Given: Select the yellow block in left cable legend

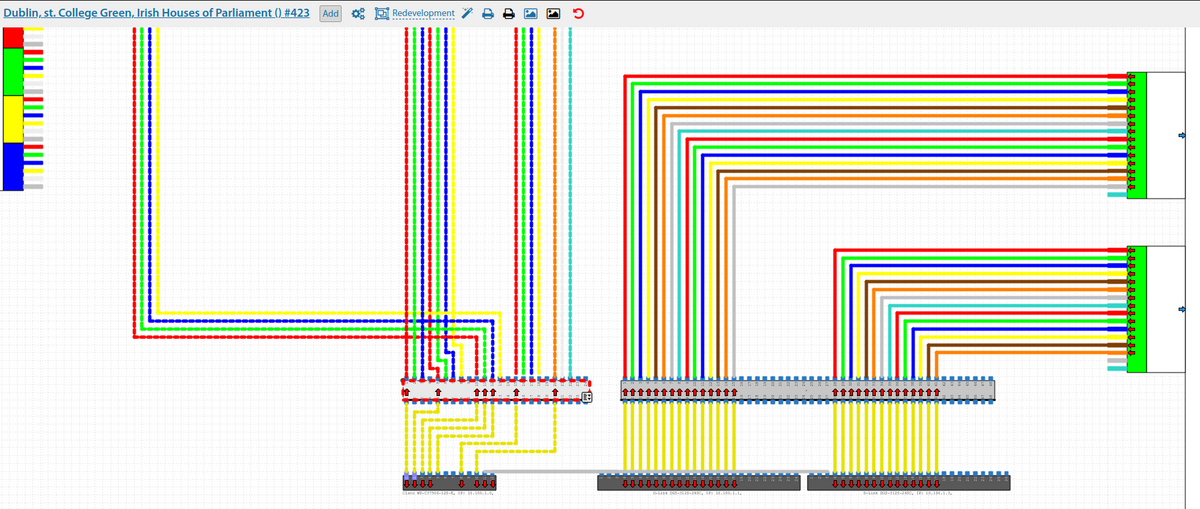Looking at the screenshot, I should coord(13,119).
